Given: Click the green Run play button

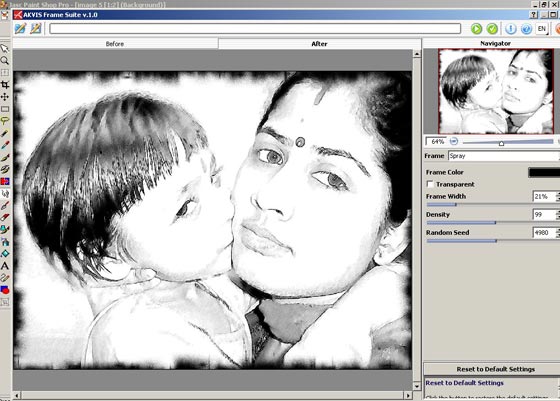Looking at the screenshot, I should tap(476, 29).
